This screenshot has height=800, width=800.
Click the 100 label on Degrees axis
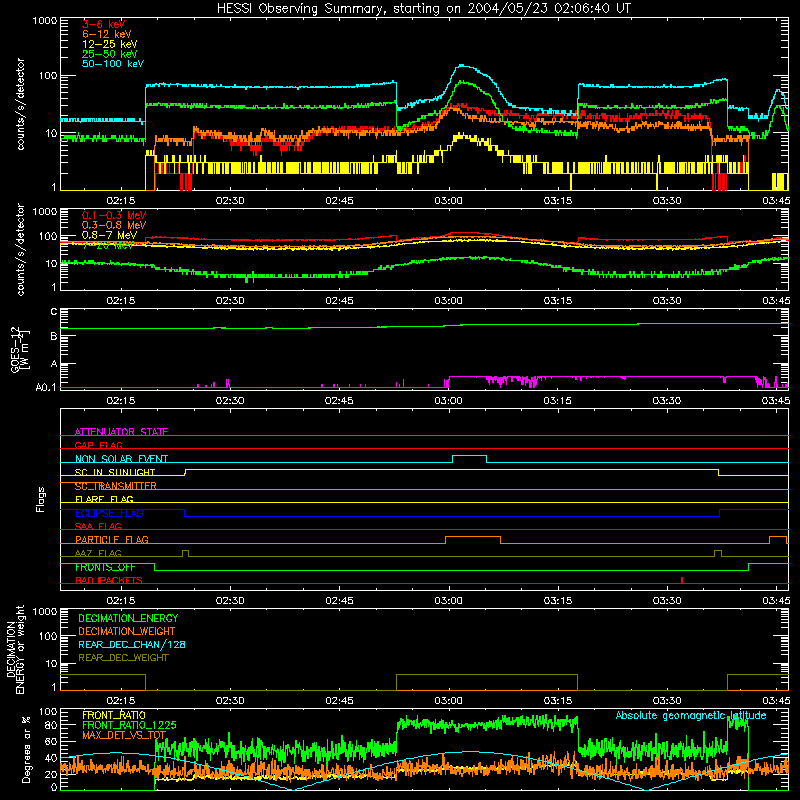point(48,712)
